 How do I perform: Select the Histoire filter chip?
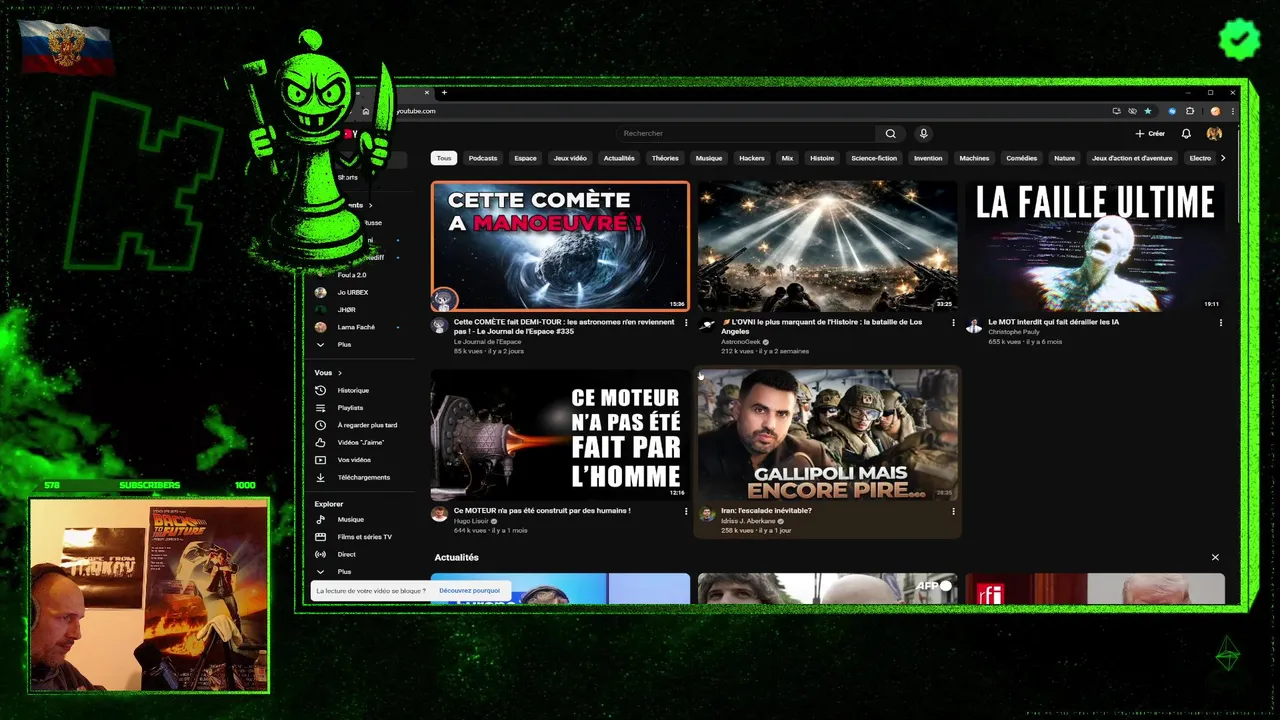[822, 158]
